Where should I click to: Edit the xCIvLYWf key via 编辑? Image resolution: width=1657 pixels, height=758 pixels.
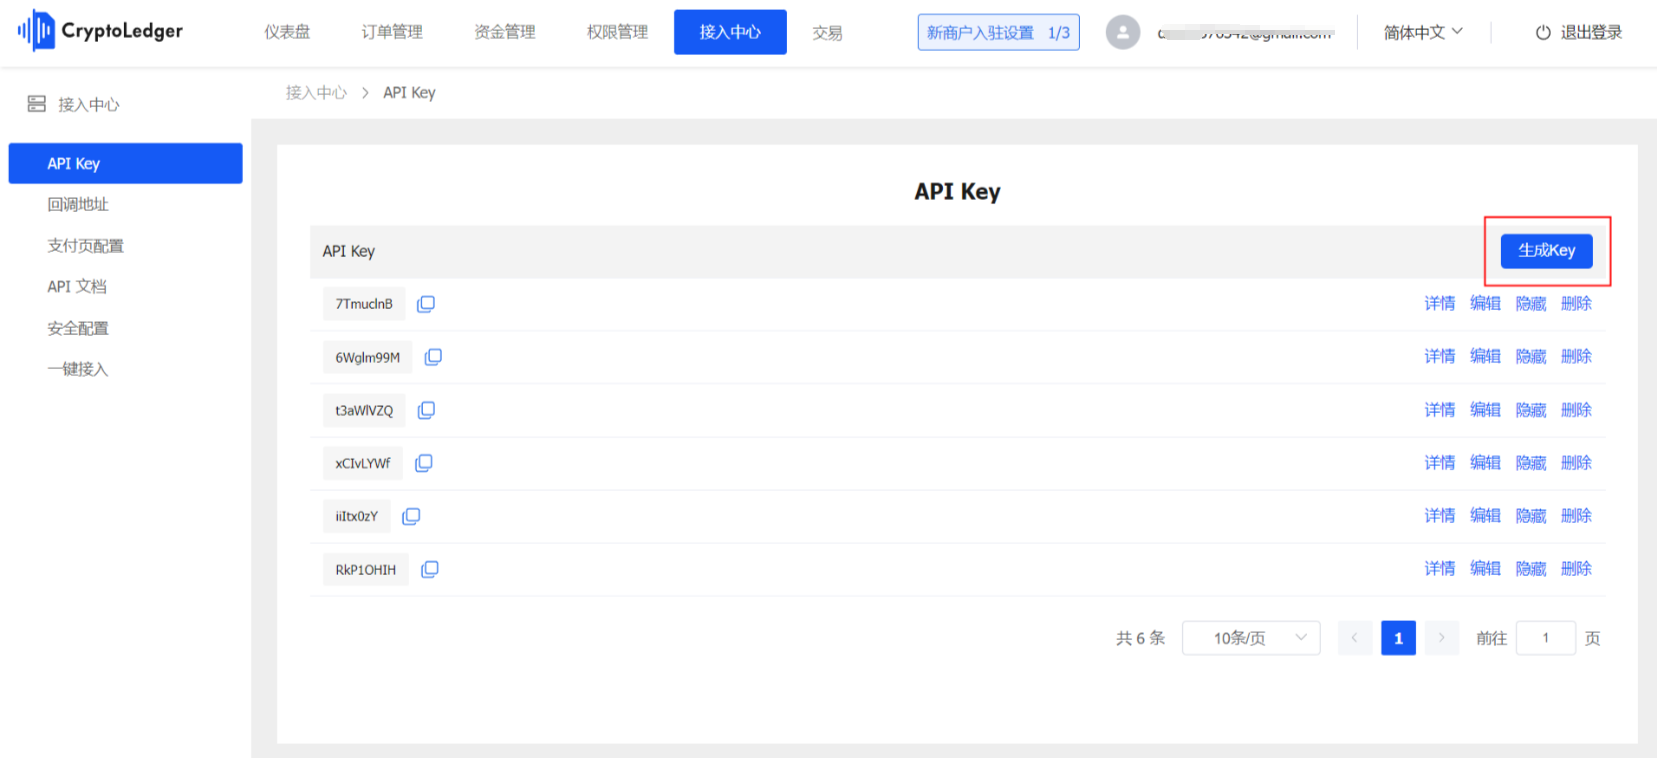click(1485, 463)
